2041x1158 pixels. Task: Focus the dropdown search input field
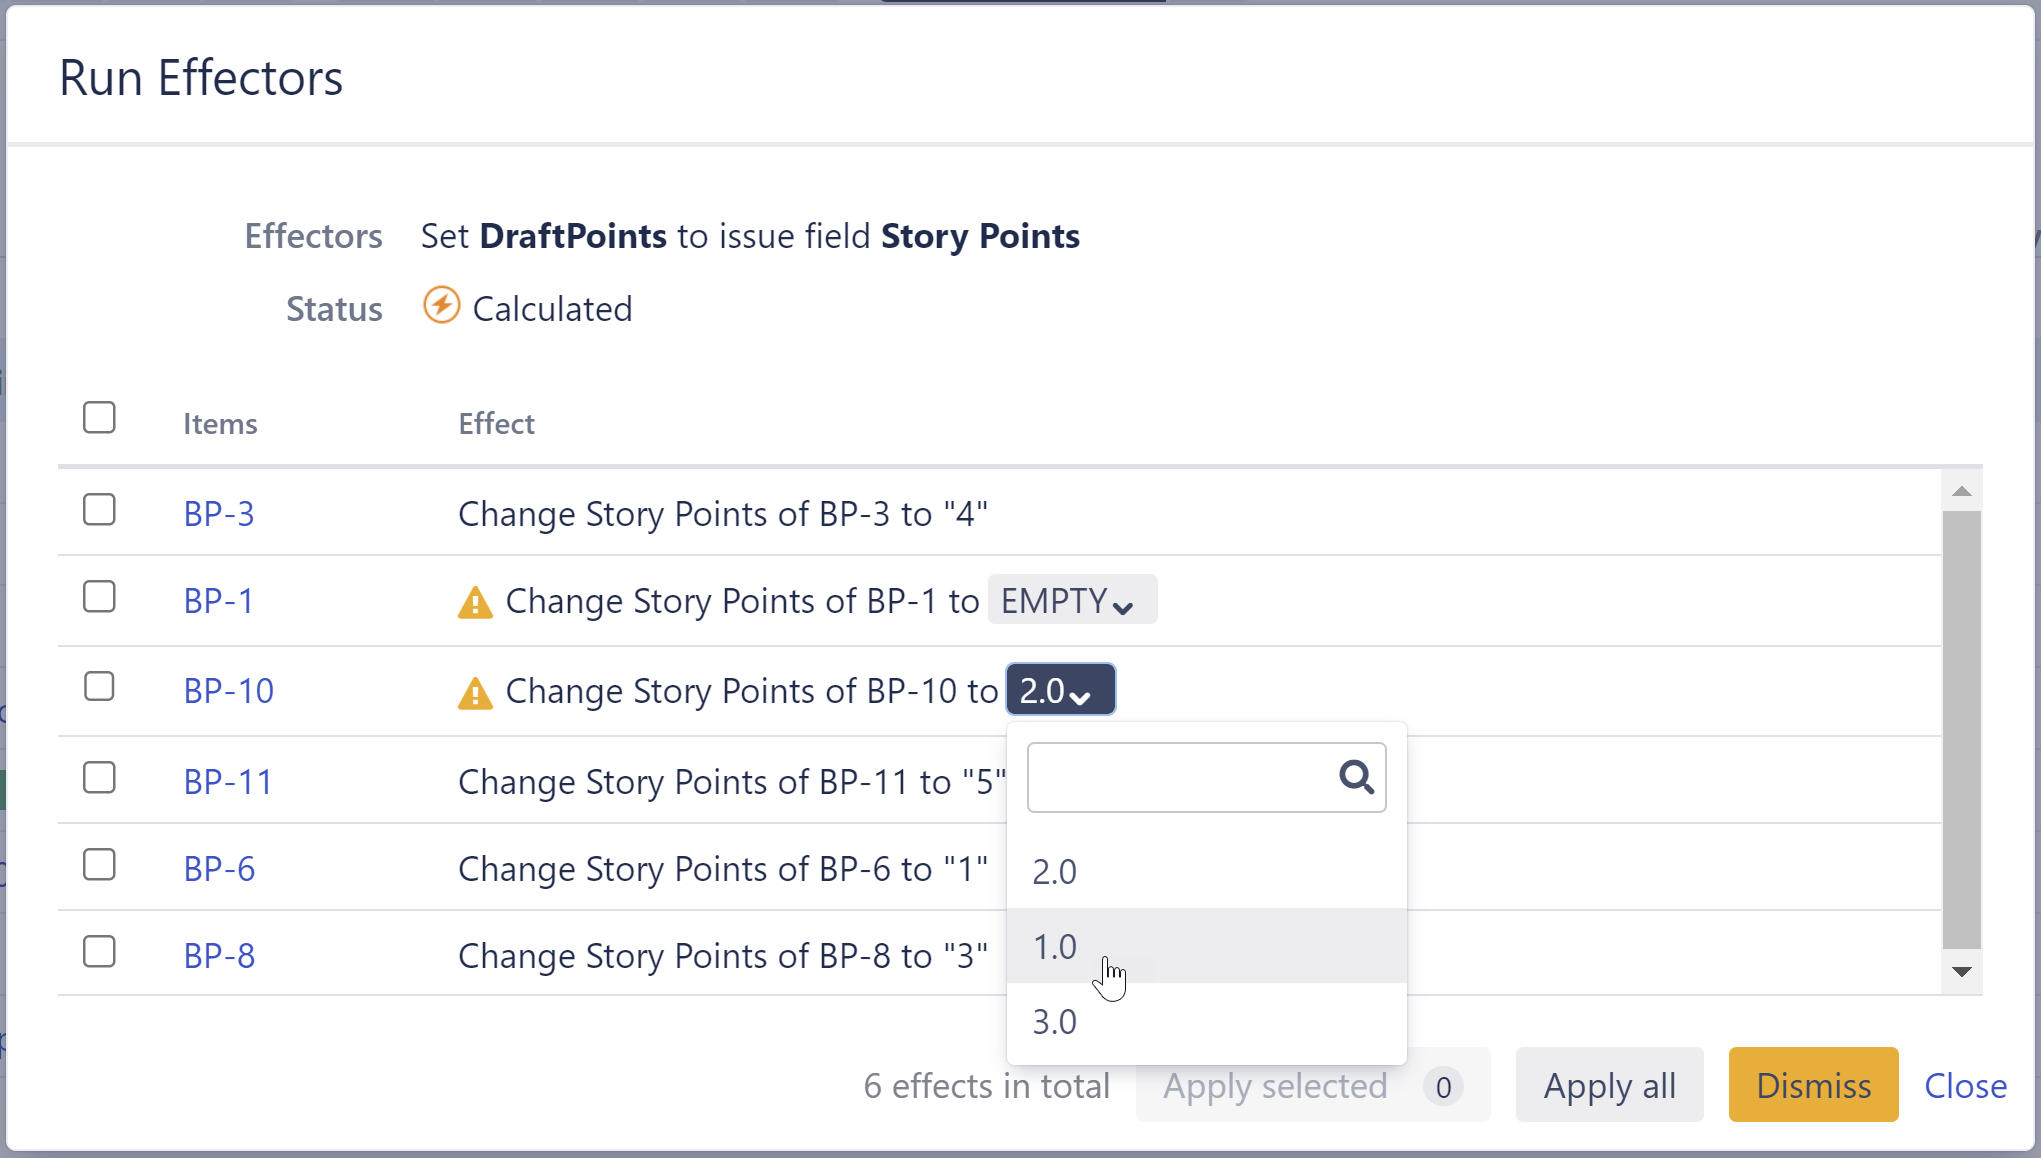[x=1180, y=777]
